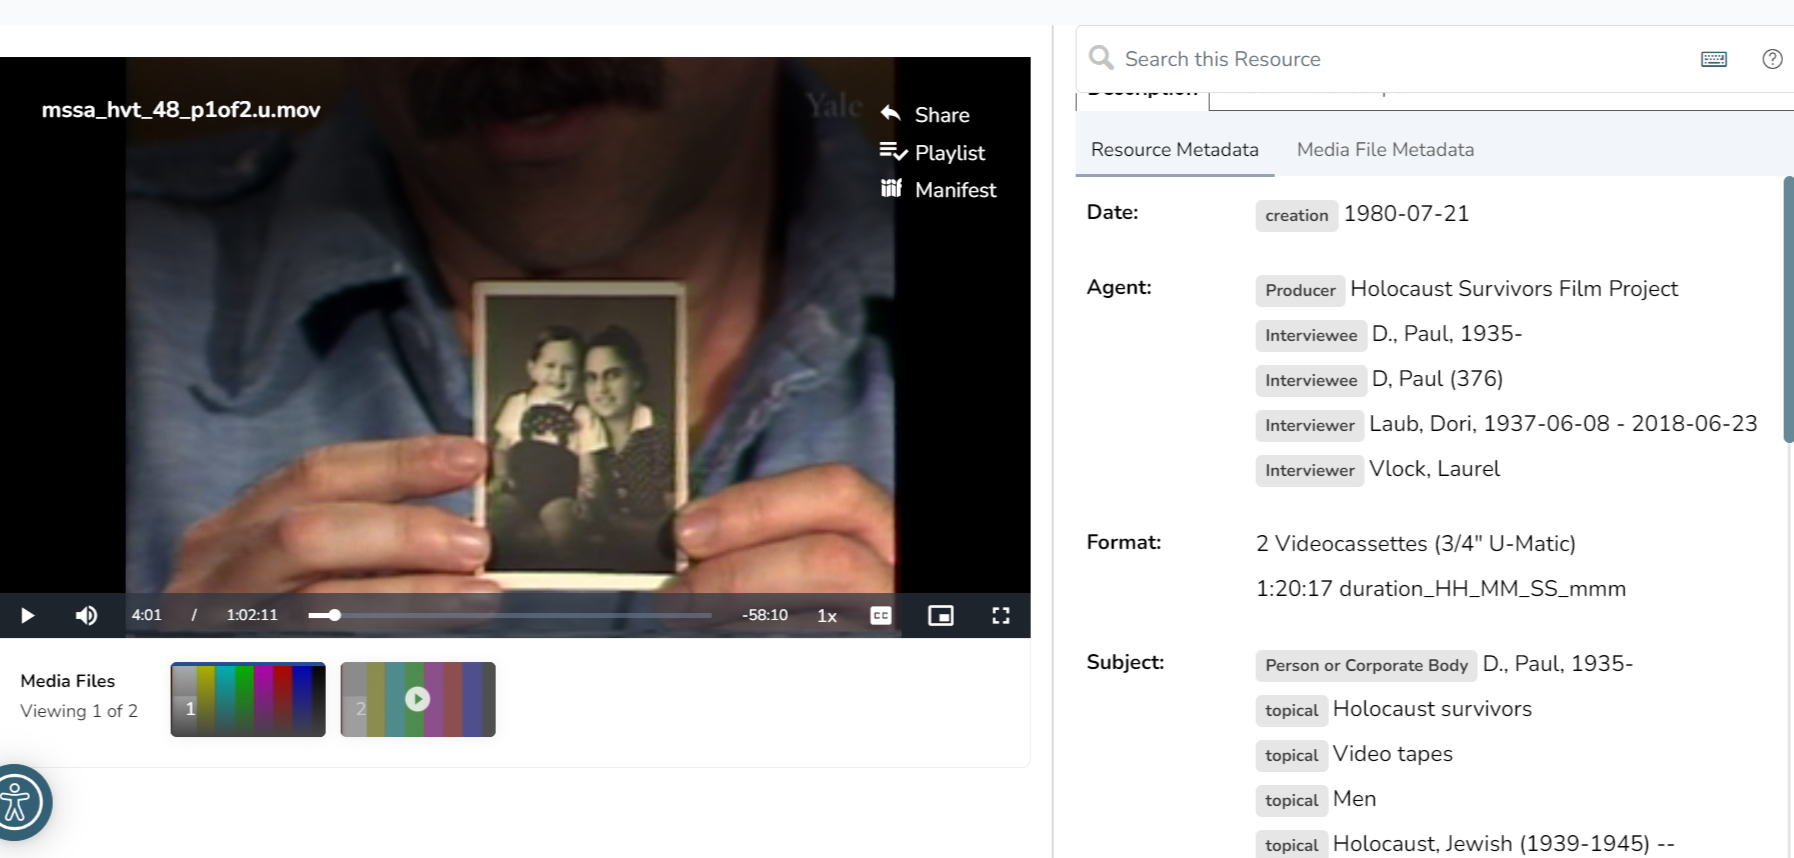Viewport: 1794px width, 858px height.
Task: Play the video
Action: pos(28,615)
